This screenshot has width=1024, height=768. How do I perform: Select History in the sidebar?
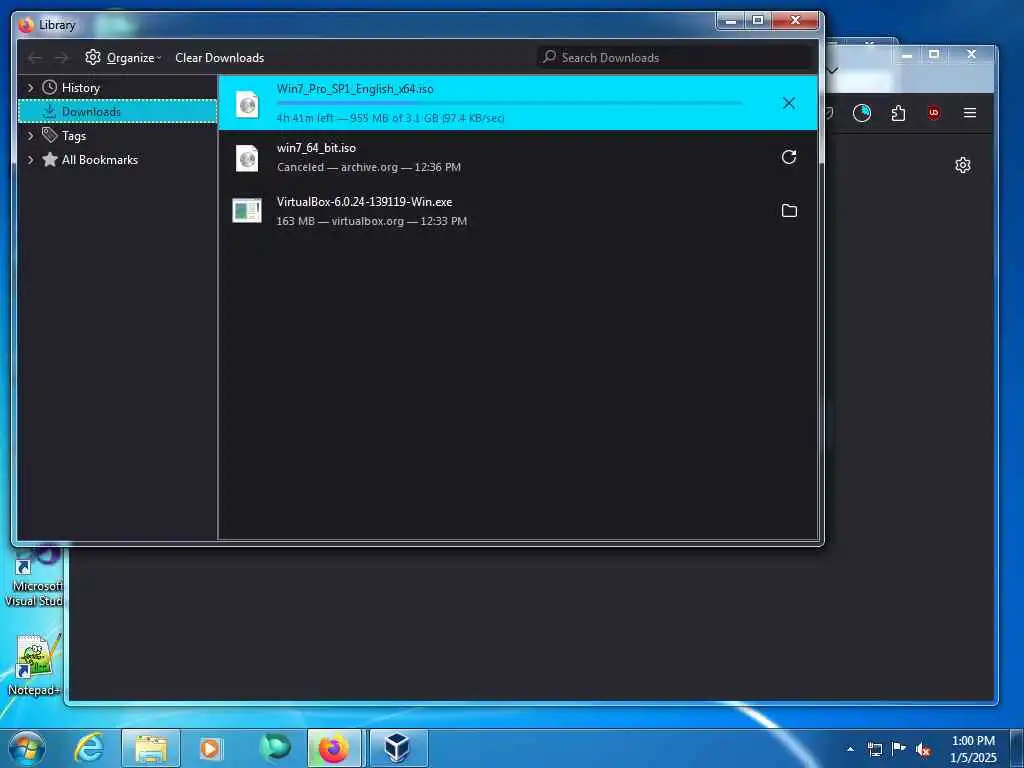(80, 88)
